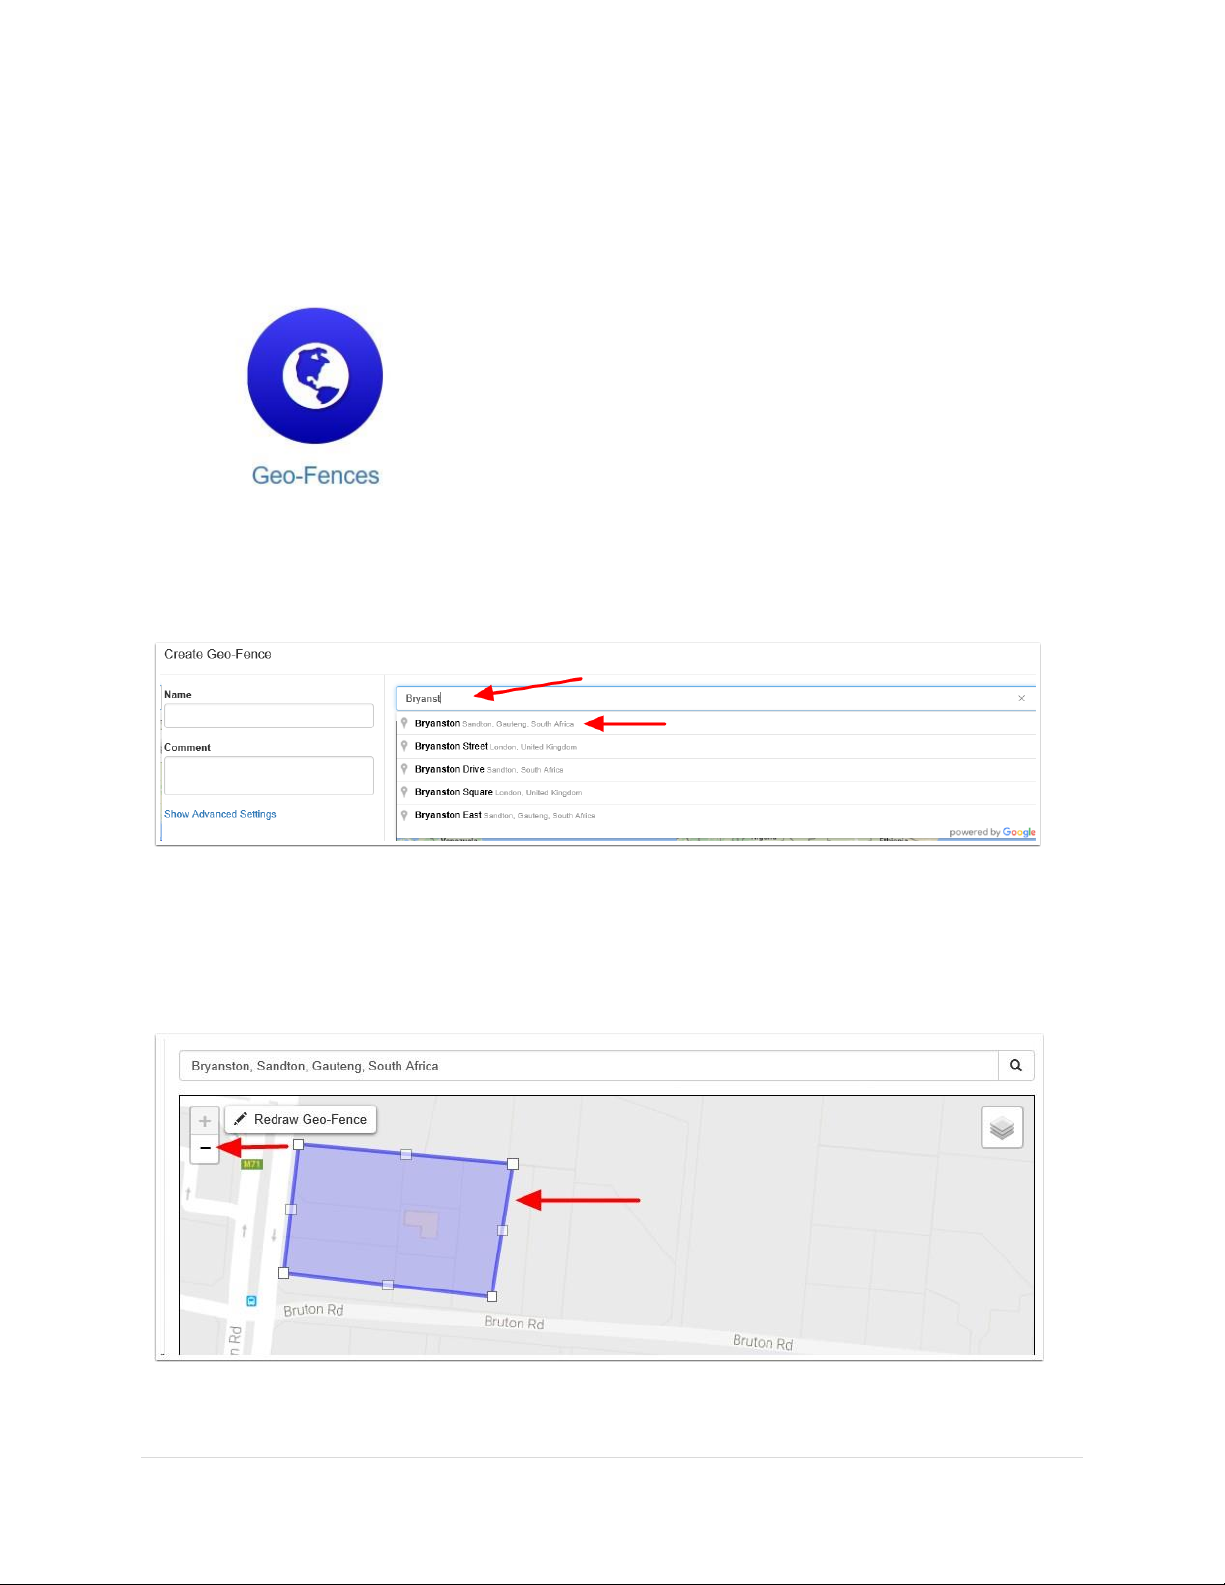Click the bus stop marker icon
This screenshot has width=1225, height=1585.
pyautogui.click(x=251, y=1301)
